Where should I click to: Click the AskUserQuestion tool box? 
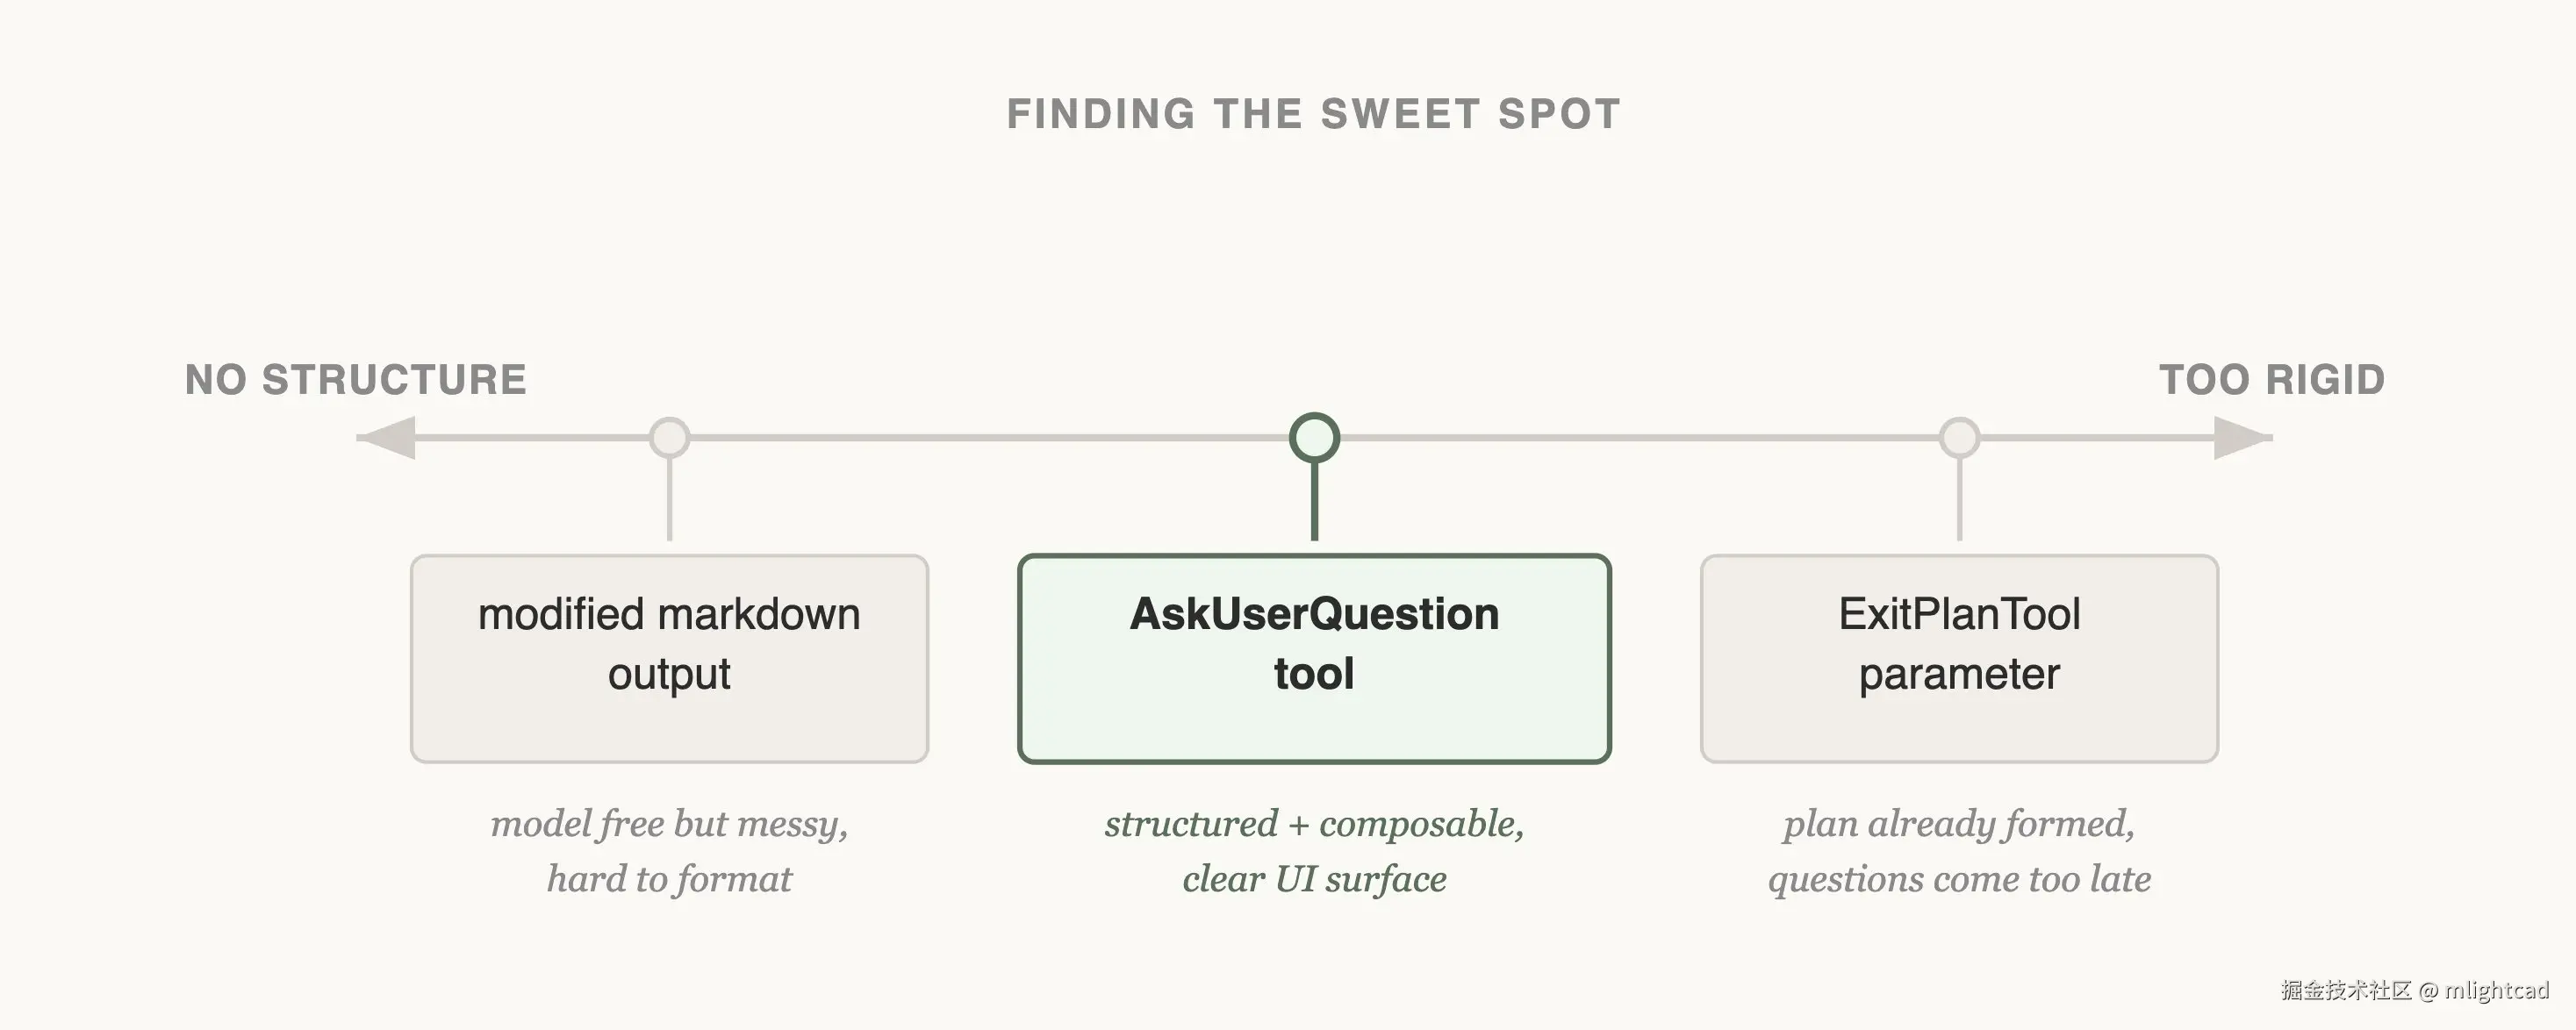(1314, 659)
